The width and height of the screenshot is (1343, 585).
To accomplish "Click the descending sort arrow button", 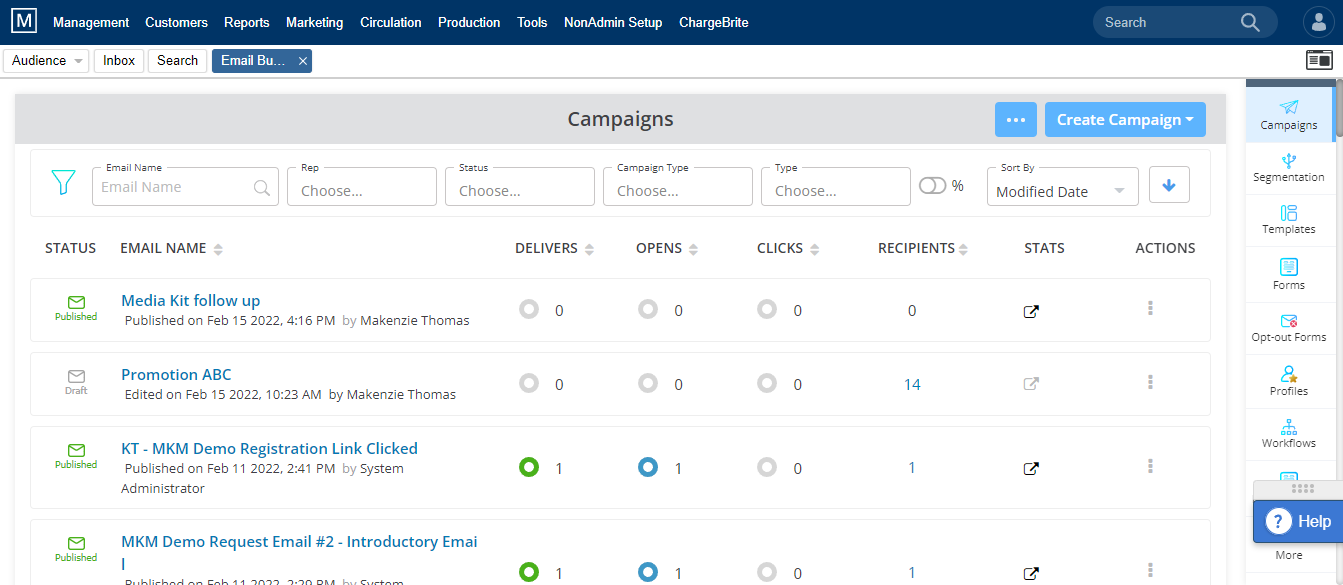I will pos(1169,185).
